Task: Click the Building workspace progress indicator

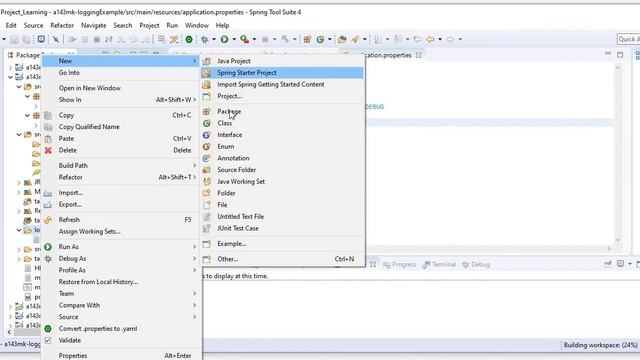Action: (600, 345)
